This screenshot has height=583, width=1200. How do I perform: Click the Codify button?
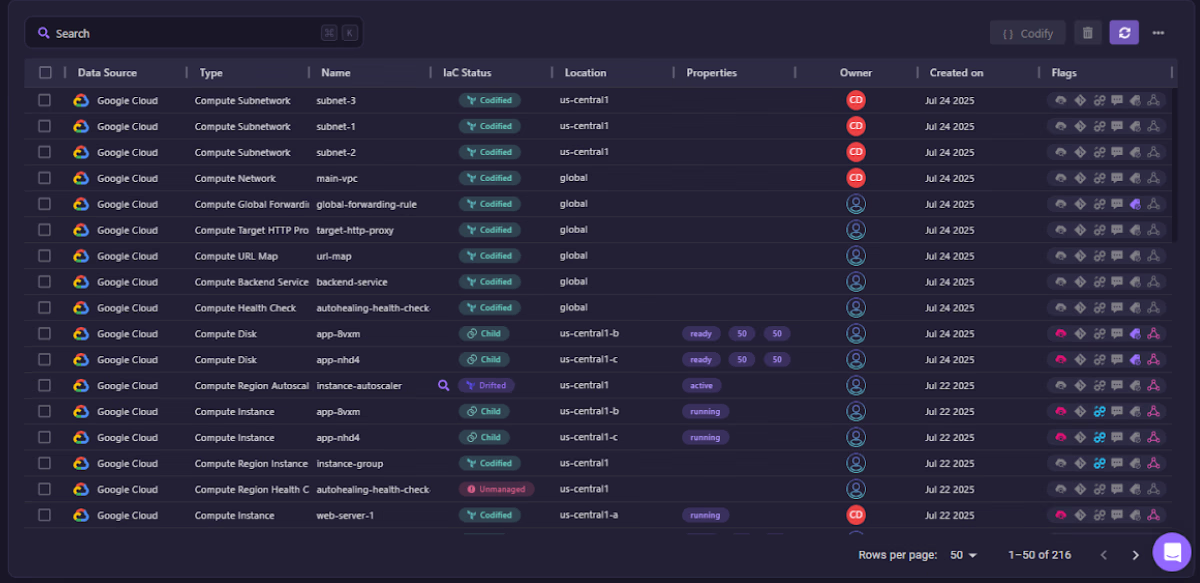(1028, 33)
